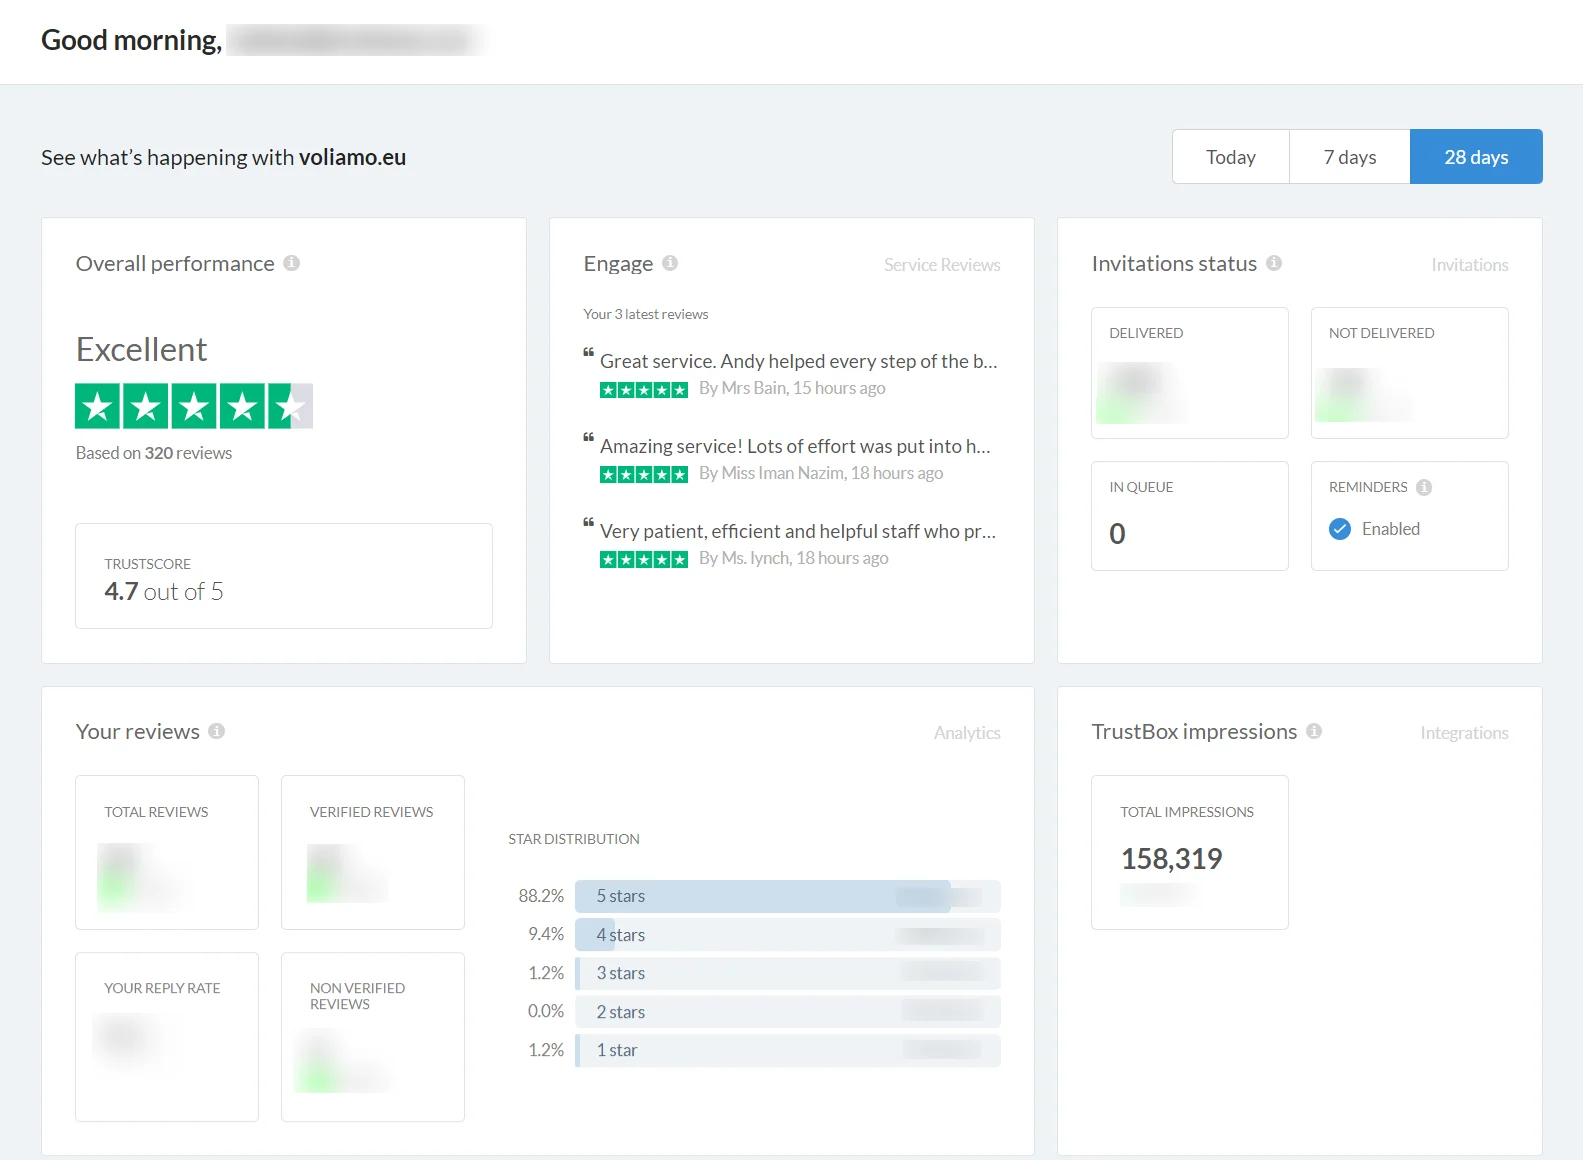Click the TrustScore 4.7 out of 5 card

(284, 576)
